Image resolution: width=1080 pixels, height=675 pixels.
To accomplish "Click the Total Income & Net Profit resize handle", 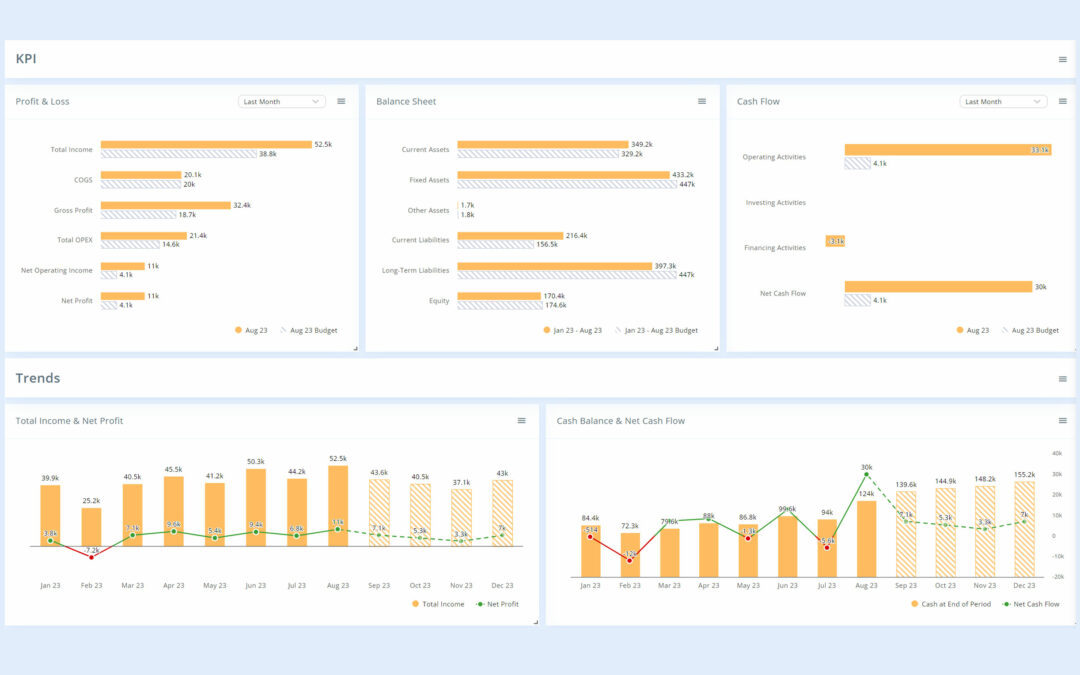I will [x=536, y=622].
